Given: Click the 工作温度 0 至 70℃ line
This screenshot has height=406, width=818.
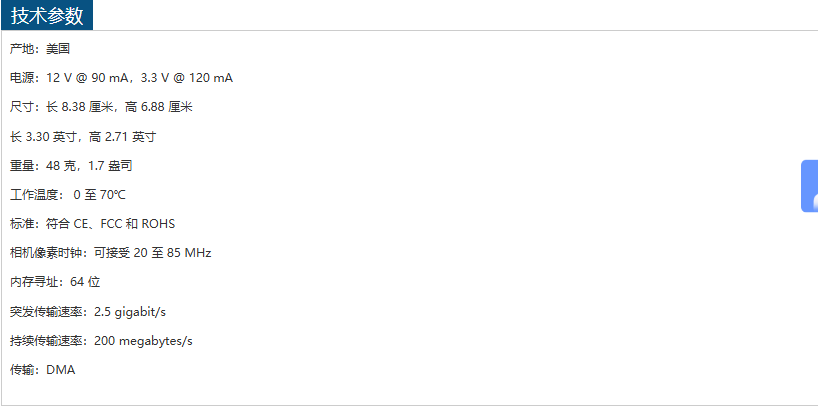Looking at the screenshot, I should (68, 195).
